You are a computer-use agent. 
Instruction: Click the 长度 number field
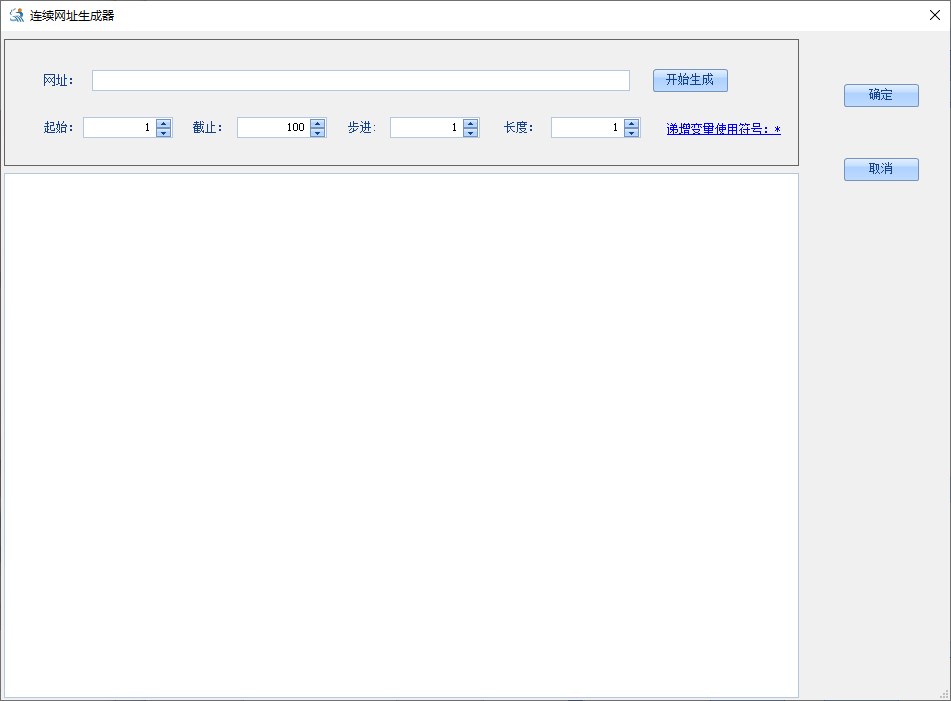point(586,128)
